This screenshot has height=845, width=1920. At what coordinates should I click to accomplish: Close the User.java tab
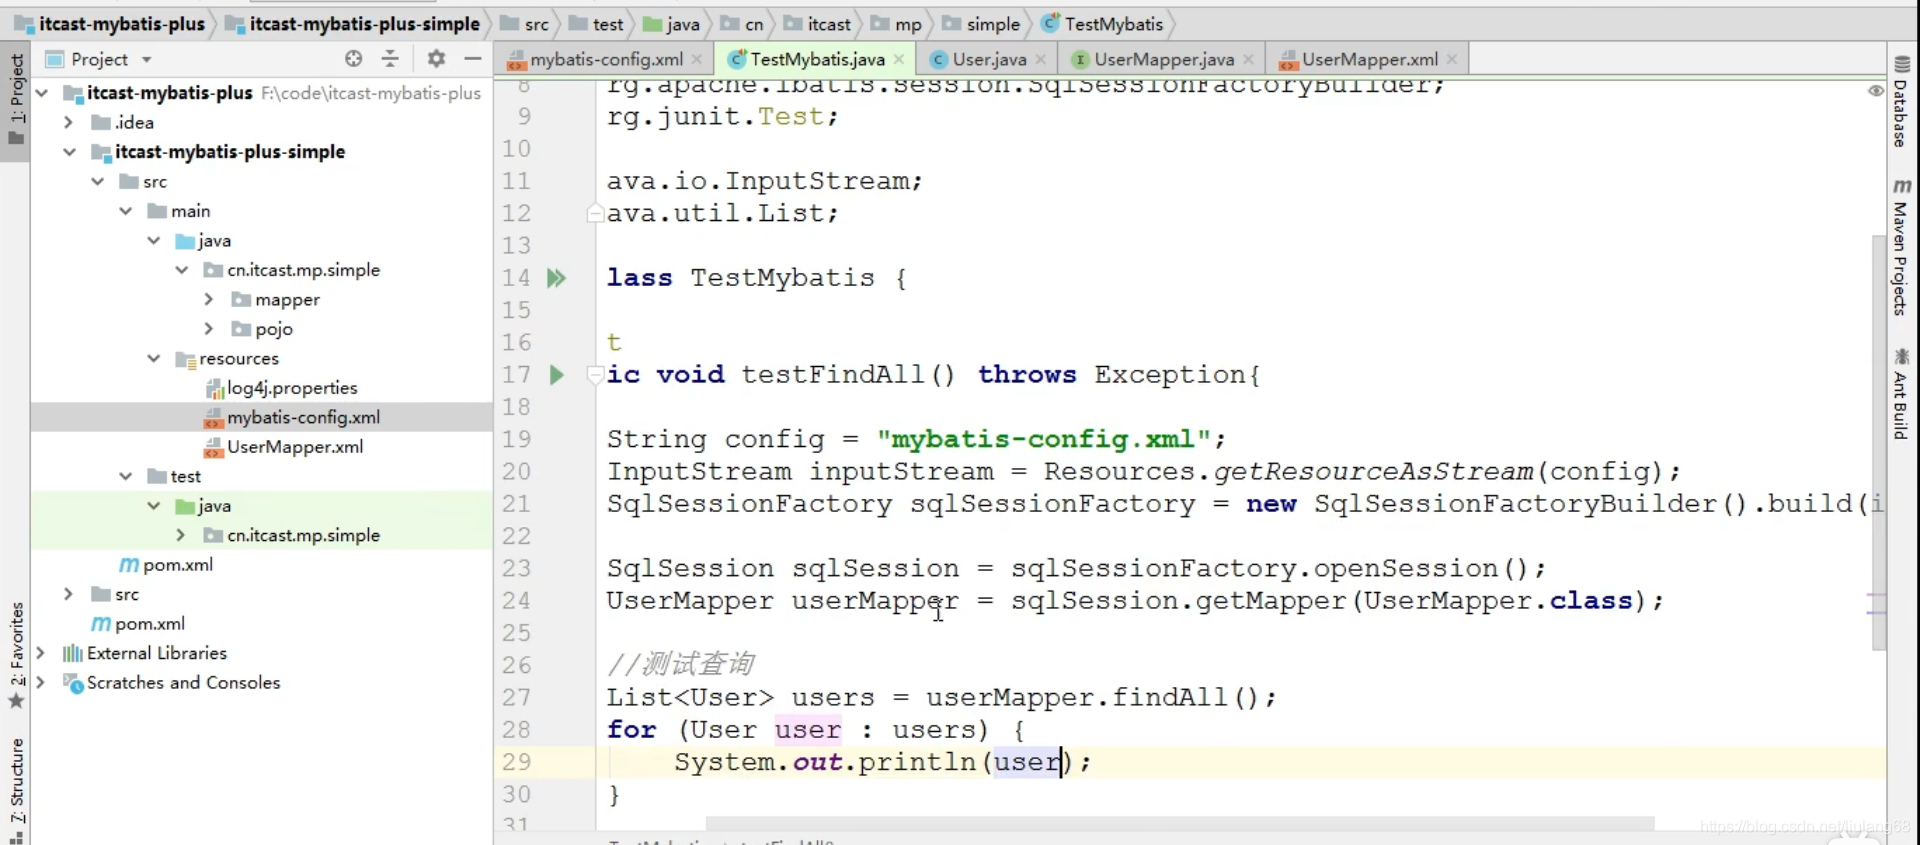coord(1041,59)
